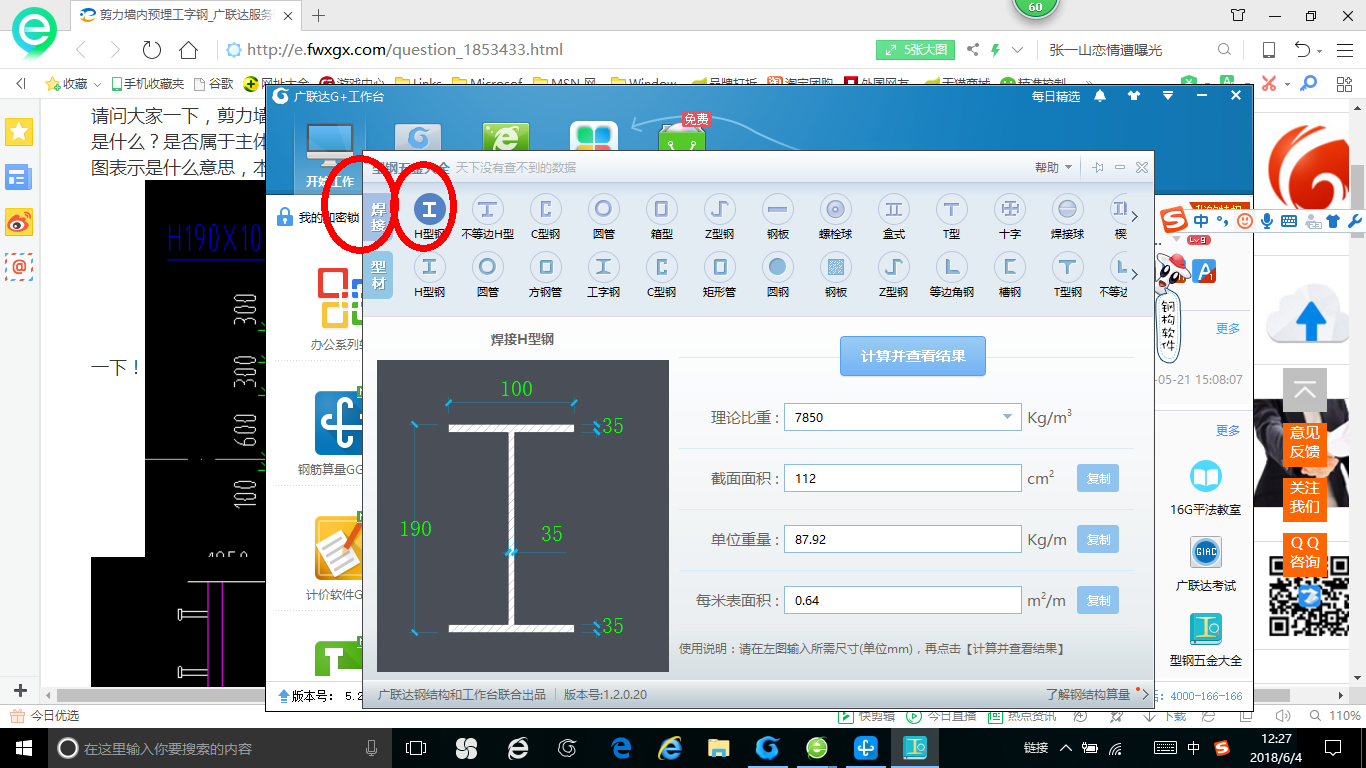The height and width of the screenshot is (768, 1366).
Task: Open the 收藏 favorites bookmark menu
Action: 73,84
